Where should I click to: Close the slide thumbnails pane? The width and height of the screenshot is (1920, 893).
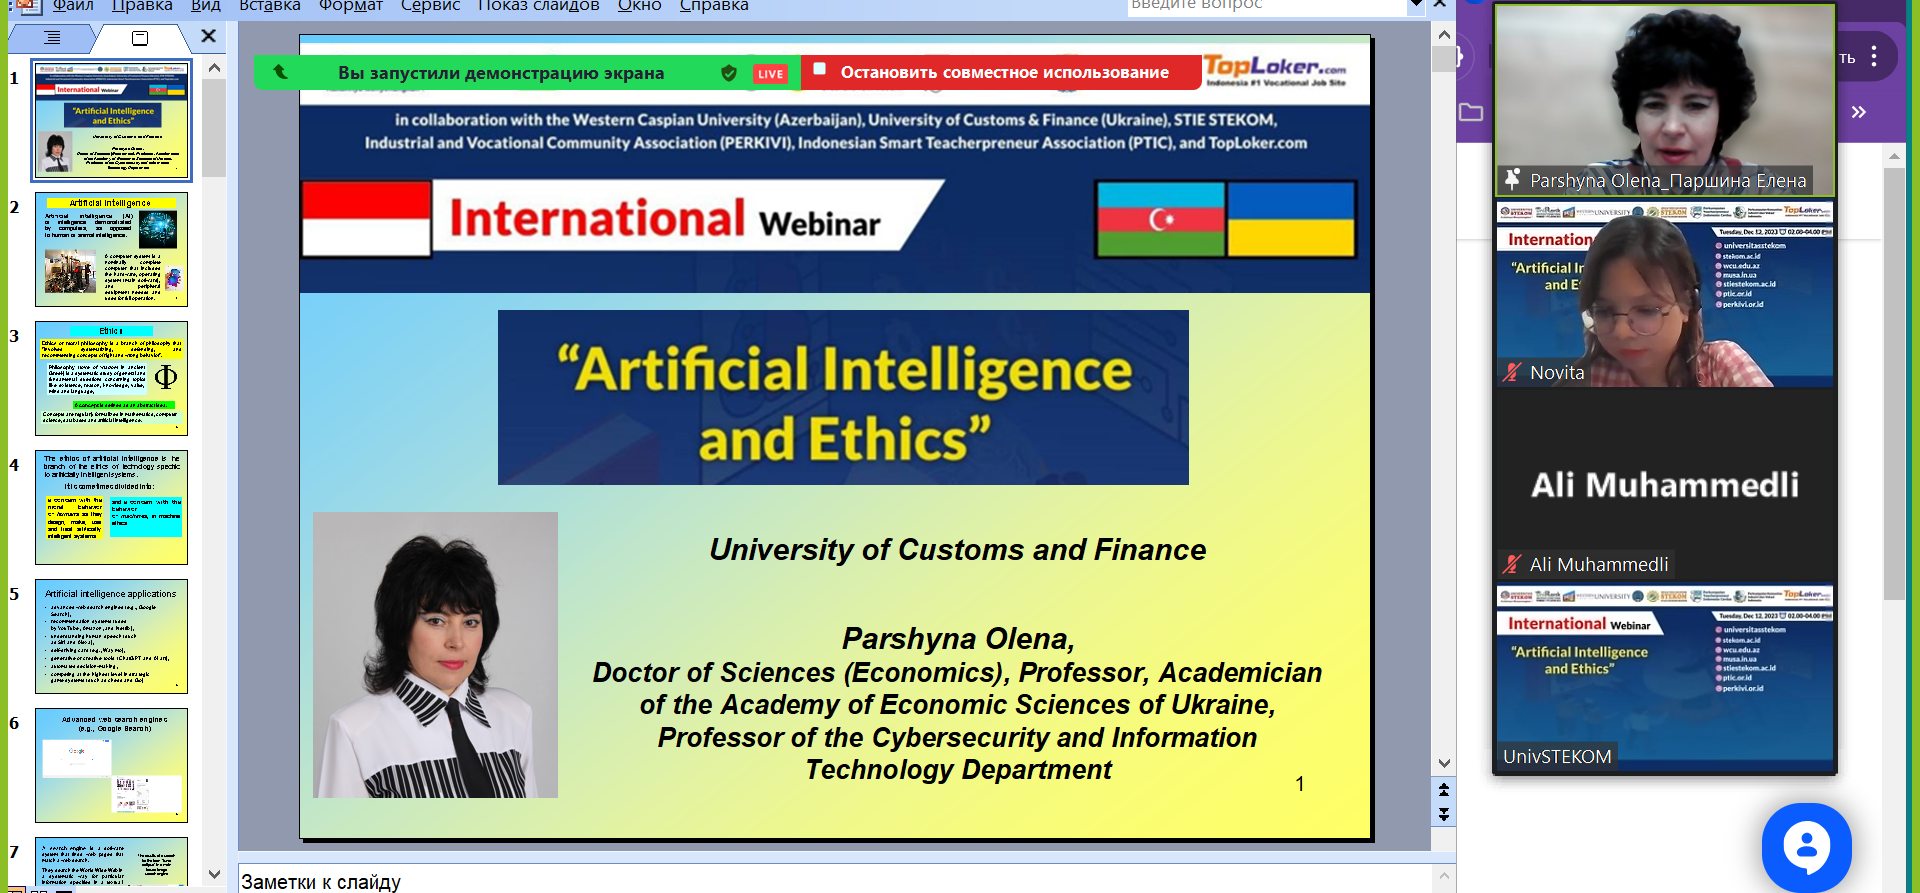tap(208, 36)
